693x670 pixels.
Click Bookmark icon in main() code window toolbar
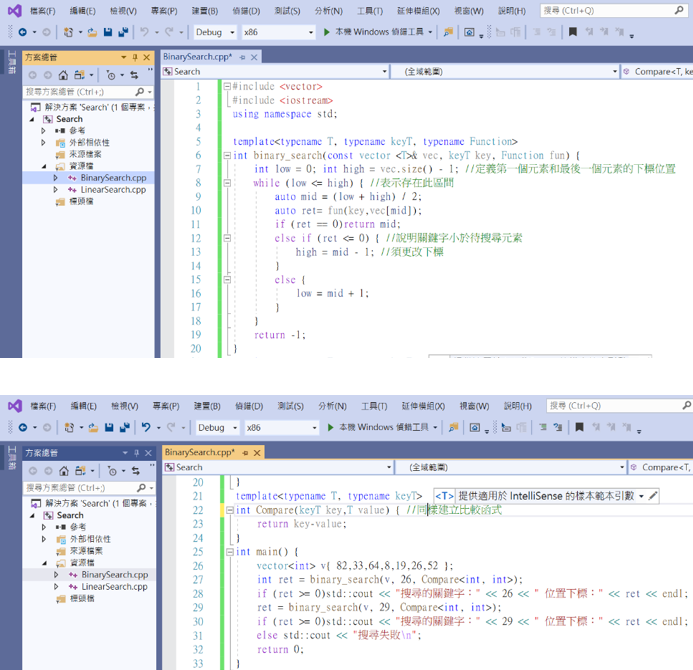click(579, 427)
